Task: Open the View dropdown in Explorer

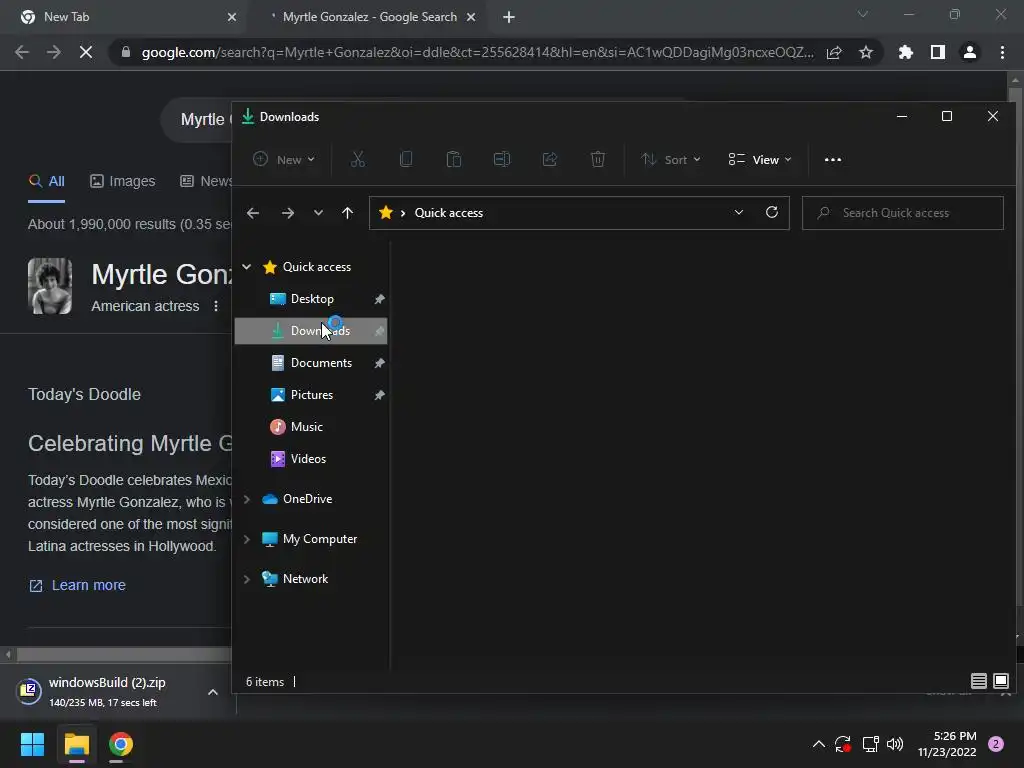Action: [x=760, y=159]
